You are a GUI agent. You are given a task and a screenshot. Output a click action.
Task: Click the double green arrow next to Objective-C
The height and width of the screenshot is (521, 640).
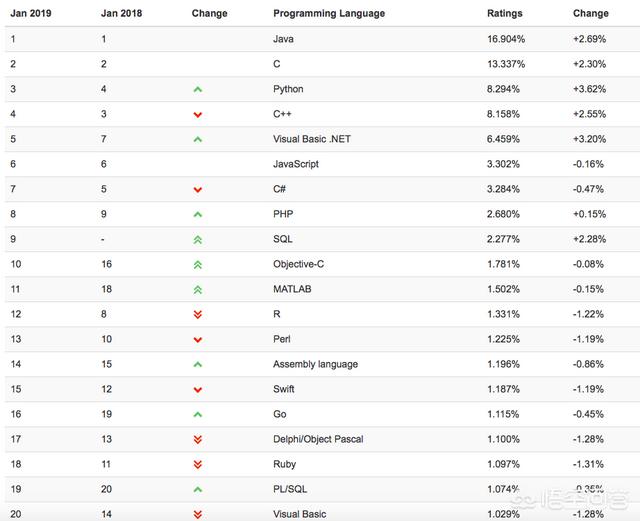click(x=198, y=265)
